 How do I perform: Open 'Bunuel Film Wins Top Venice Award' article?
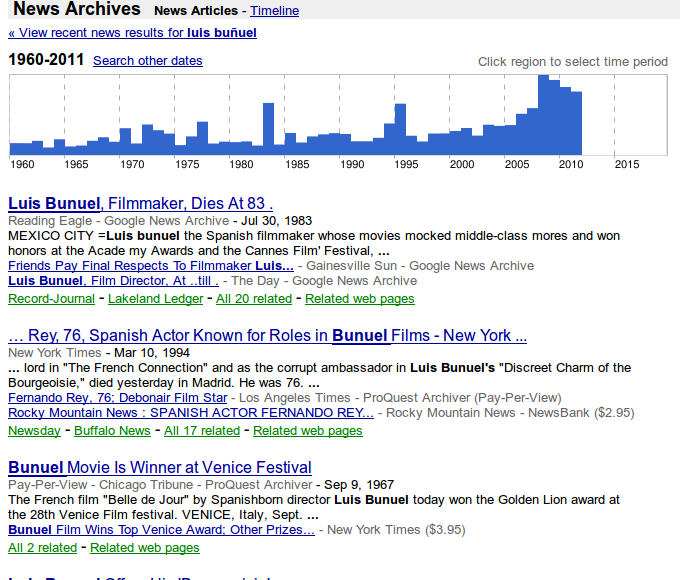click(161, 530)
